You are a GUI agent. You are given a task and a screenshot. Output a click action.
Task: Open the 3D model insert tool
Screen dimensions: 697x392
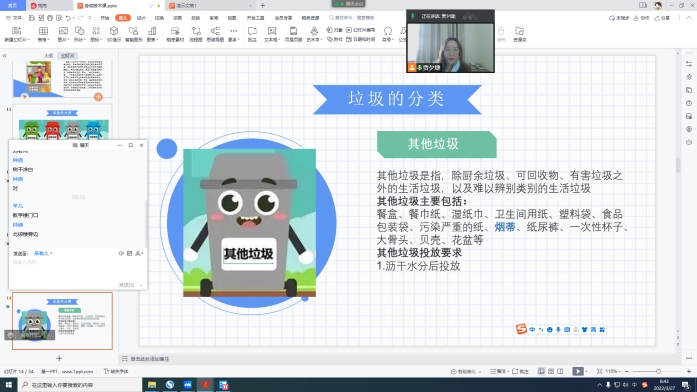(x=114, y=33)
